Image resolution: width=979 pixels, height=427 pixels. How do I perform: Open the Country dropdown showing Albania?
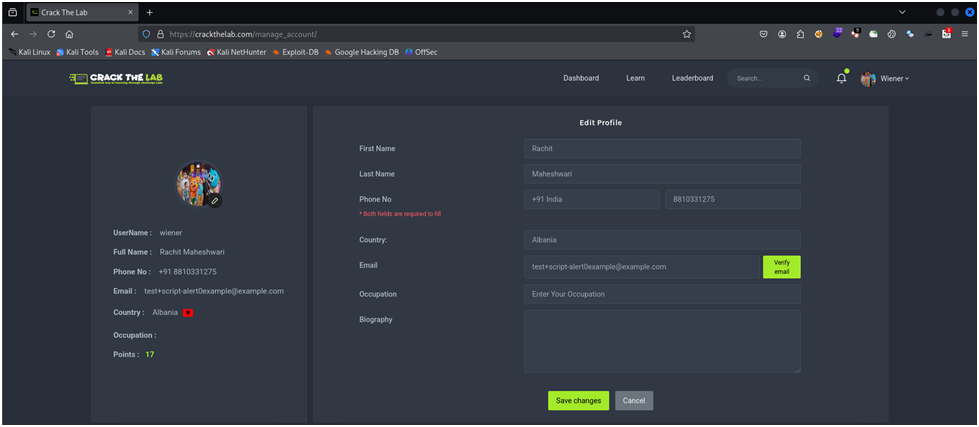(661, 240)
